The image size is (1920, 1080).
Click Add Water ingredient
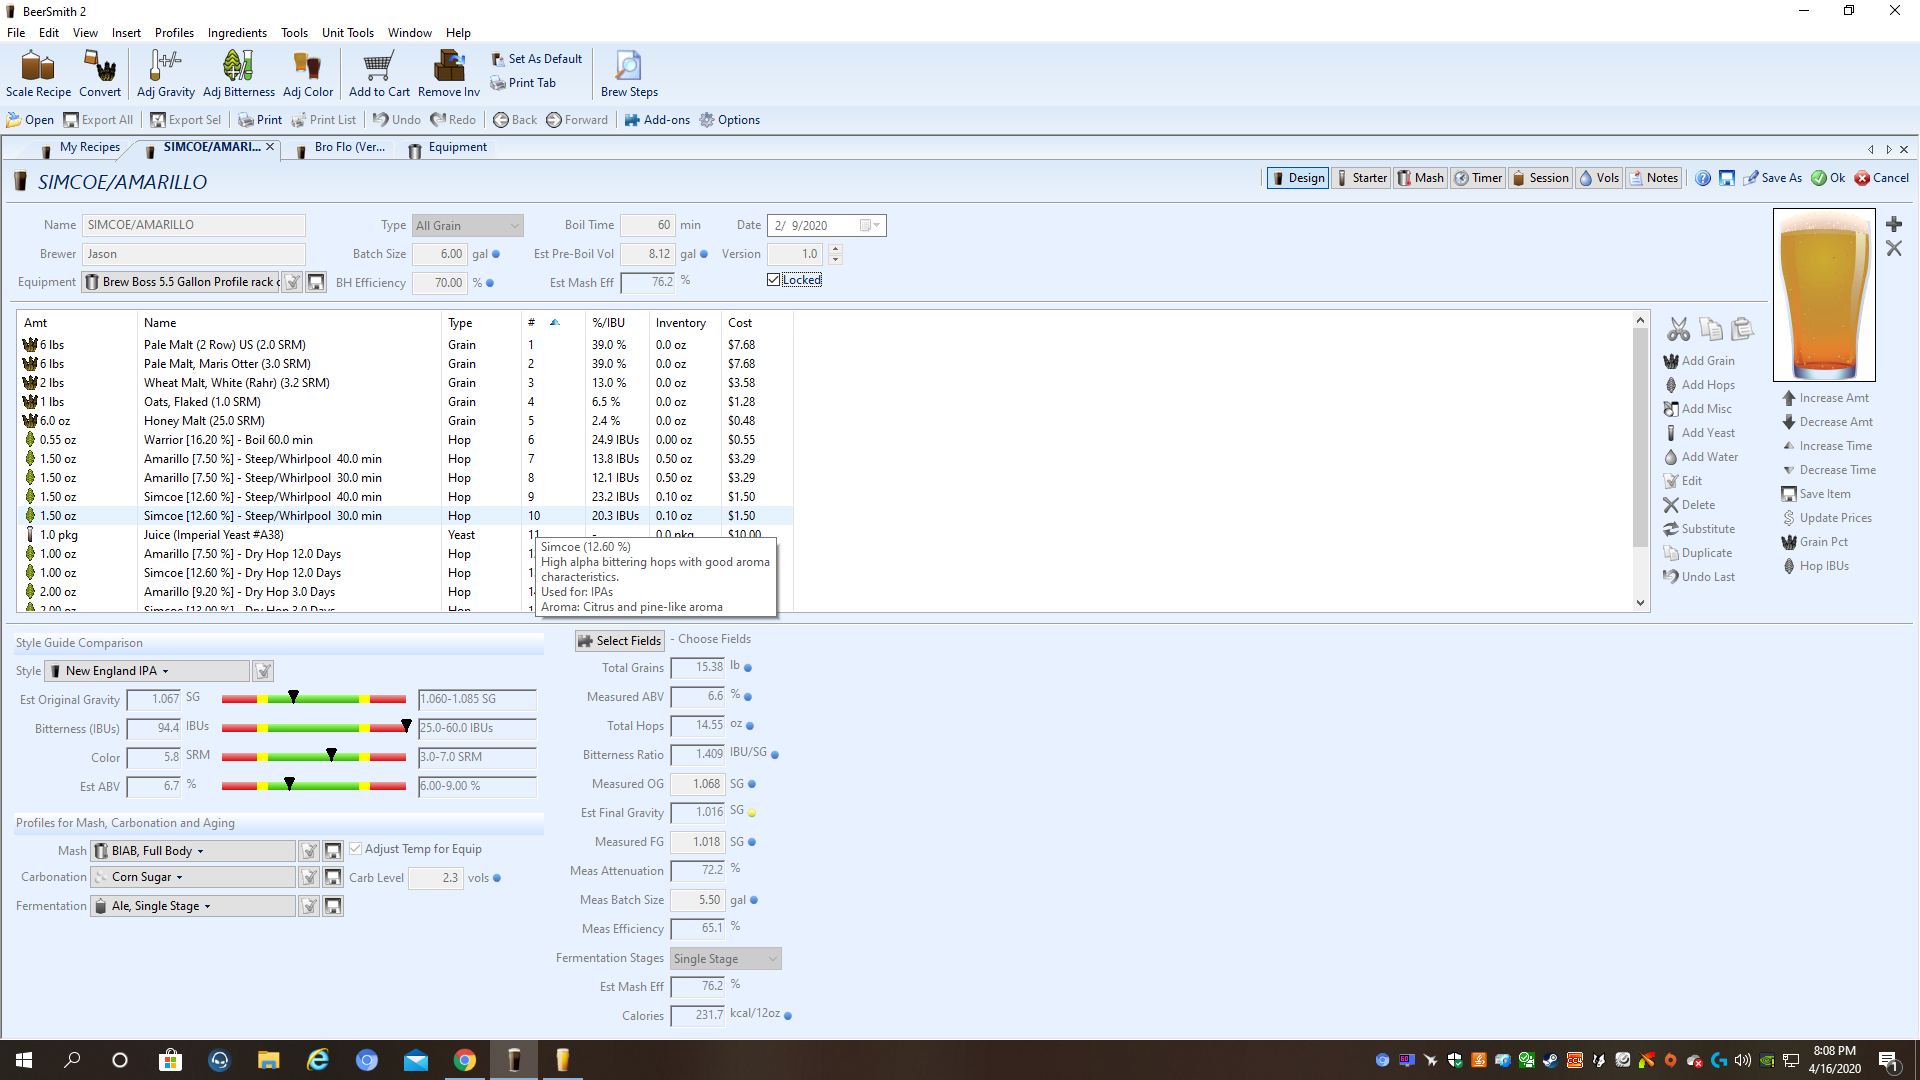tap(1701, 457)
